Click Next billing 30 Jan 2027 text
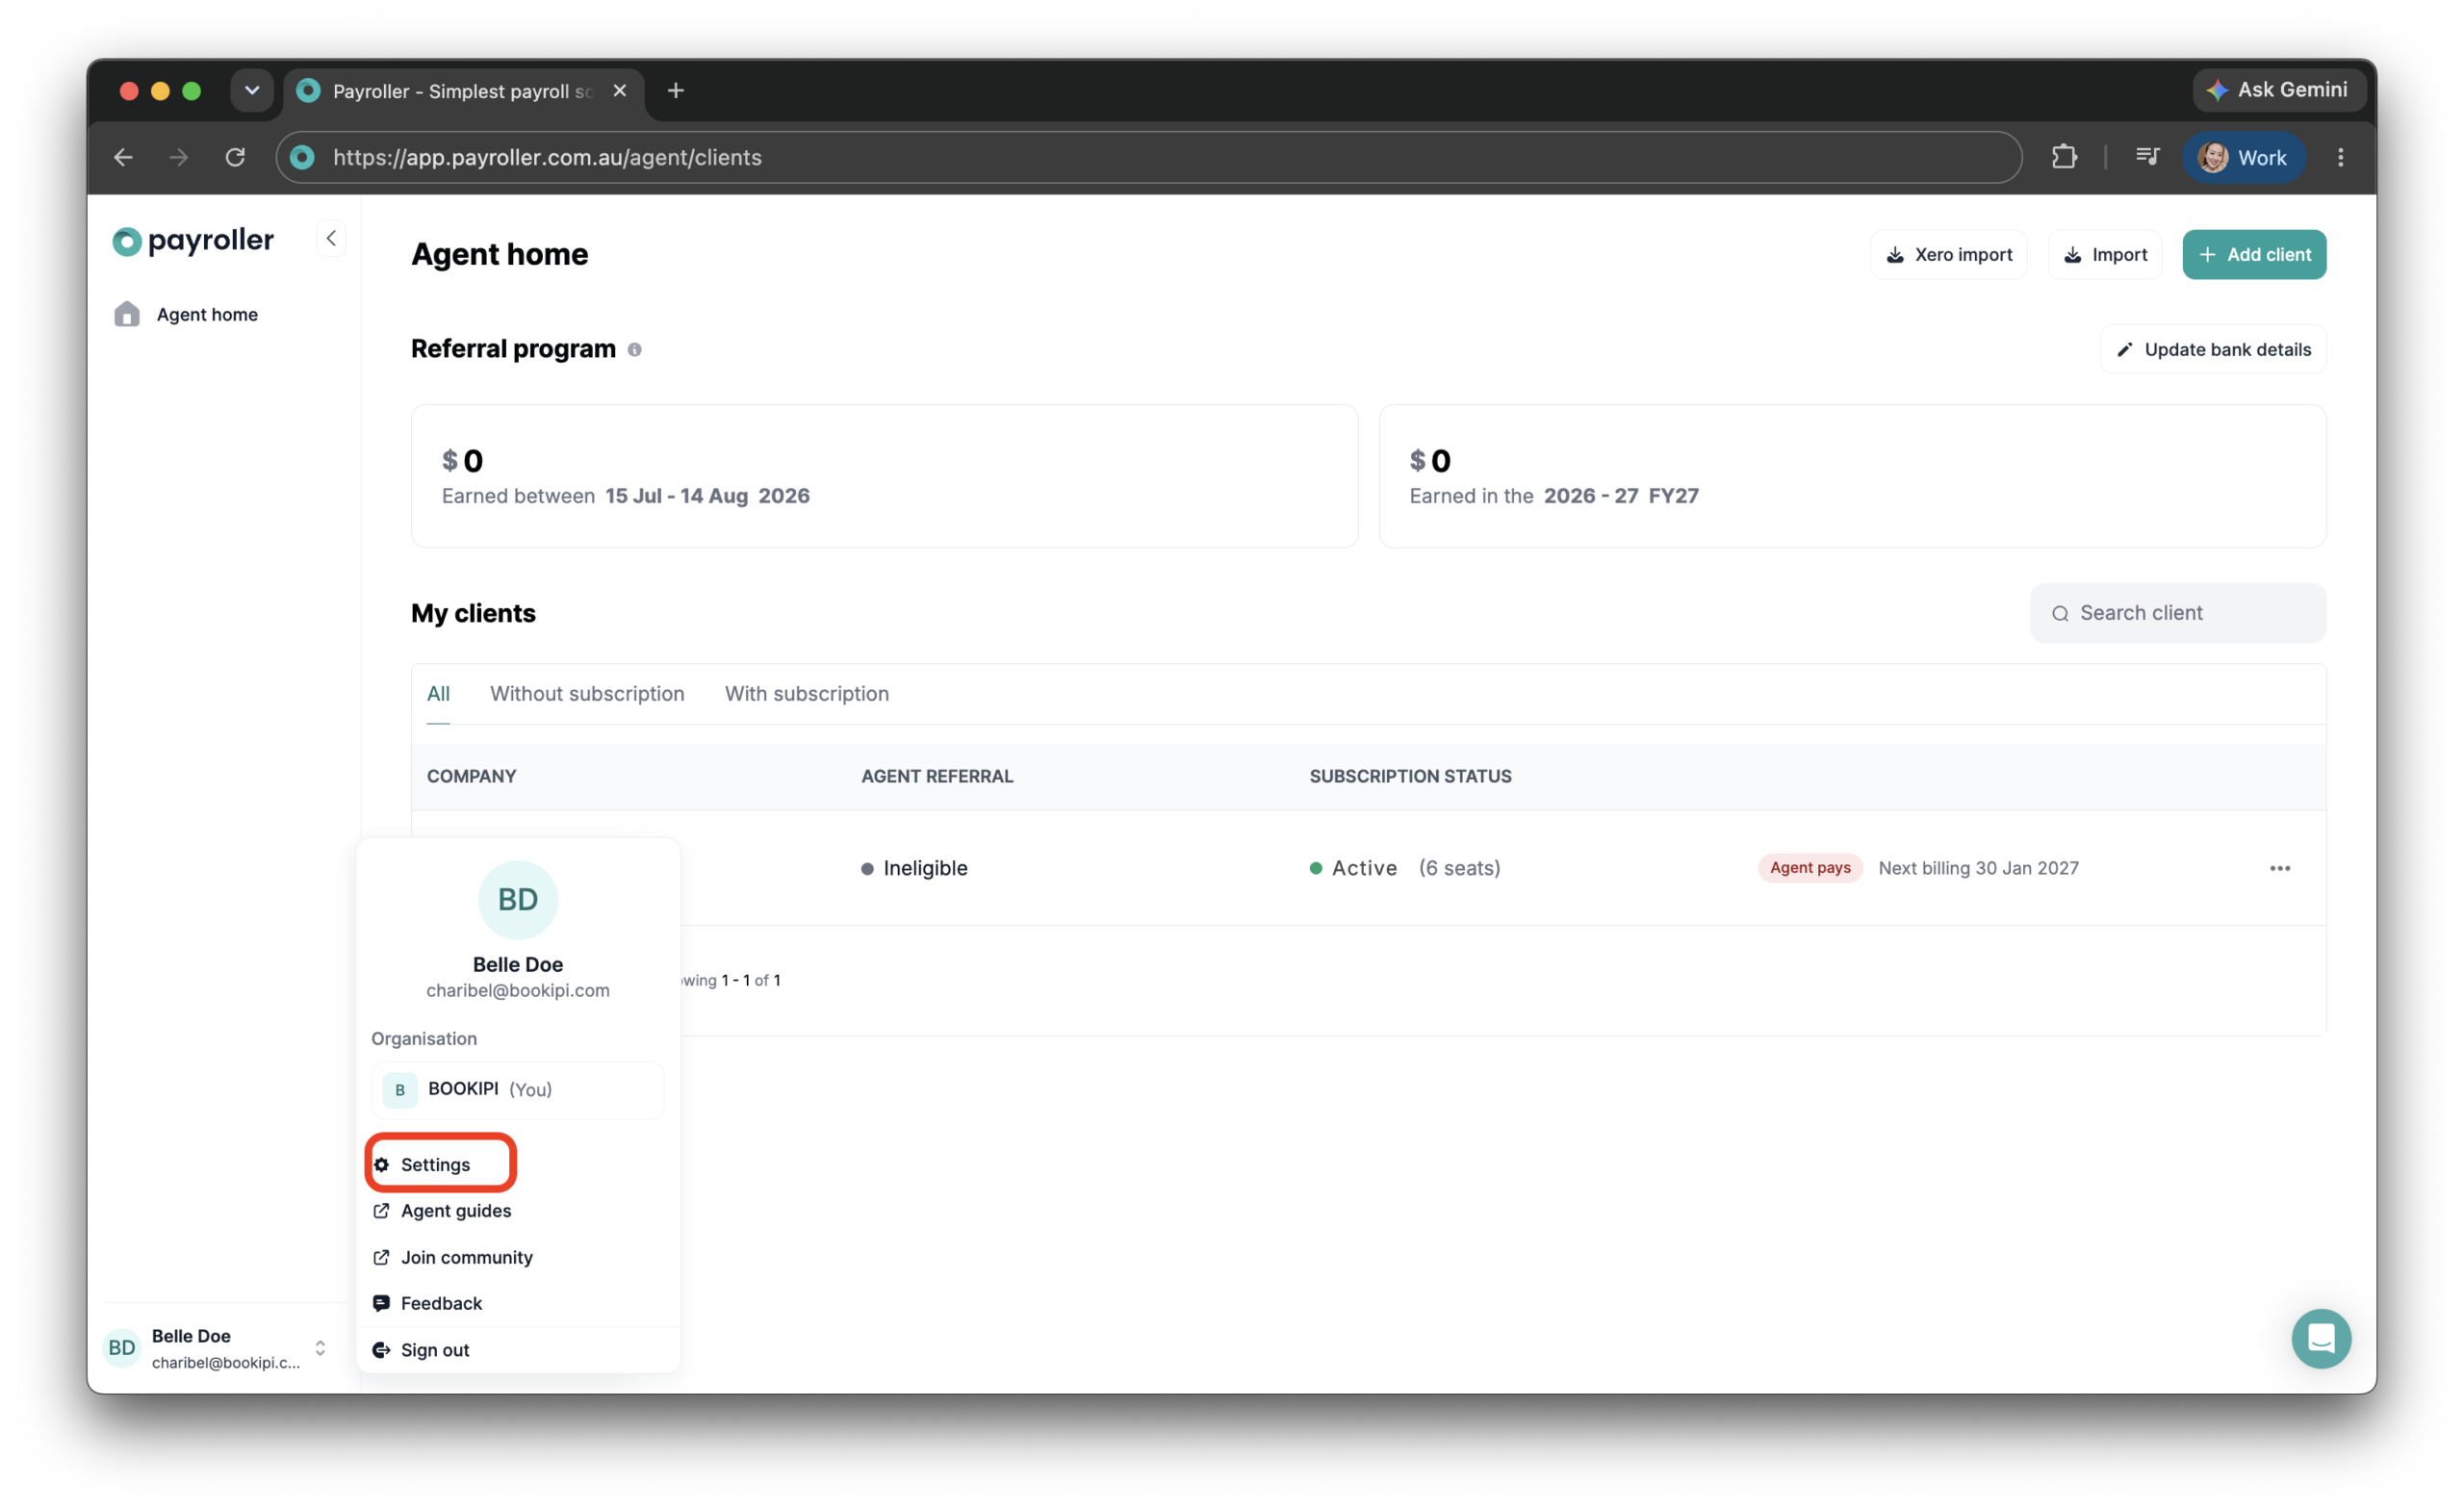2464x1509 pixels. pyautogui.click(x=1978, y=868)
